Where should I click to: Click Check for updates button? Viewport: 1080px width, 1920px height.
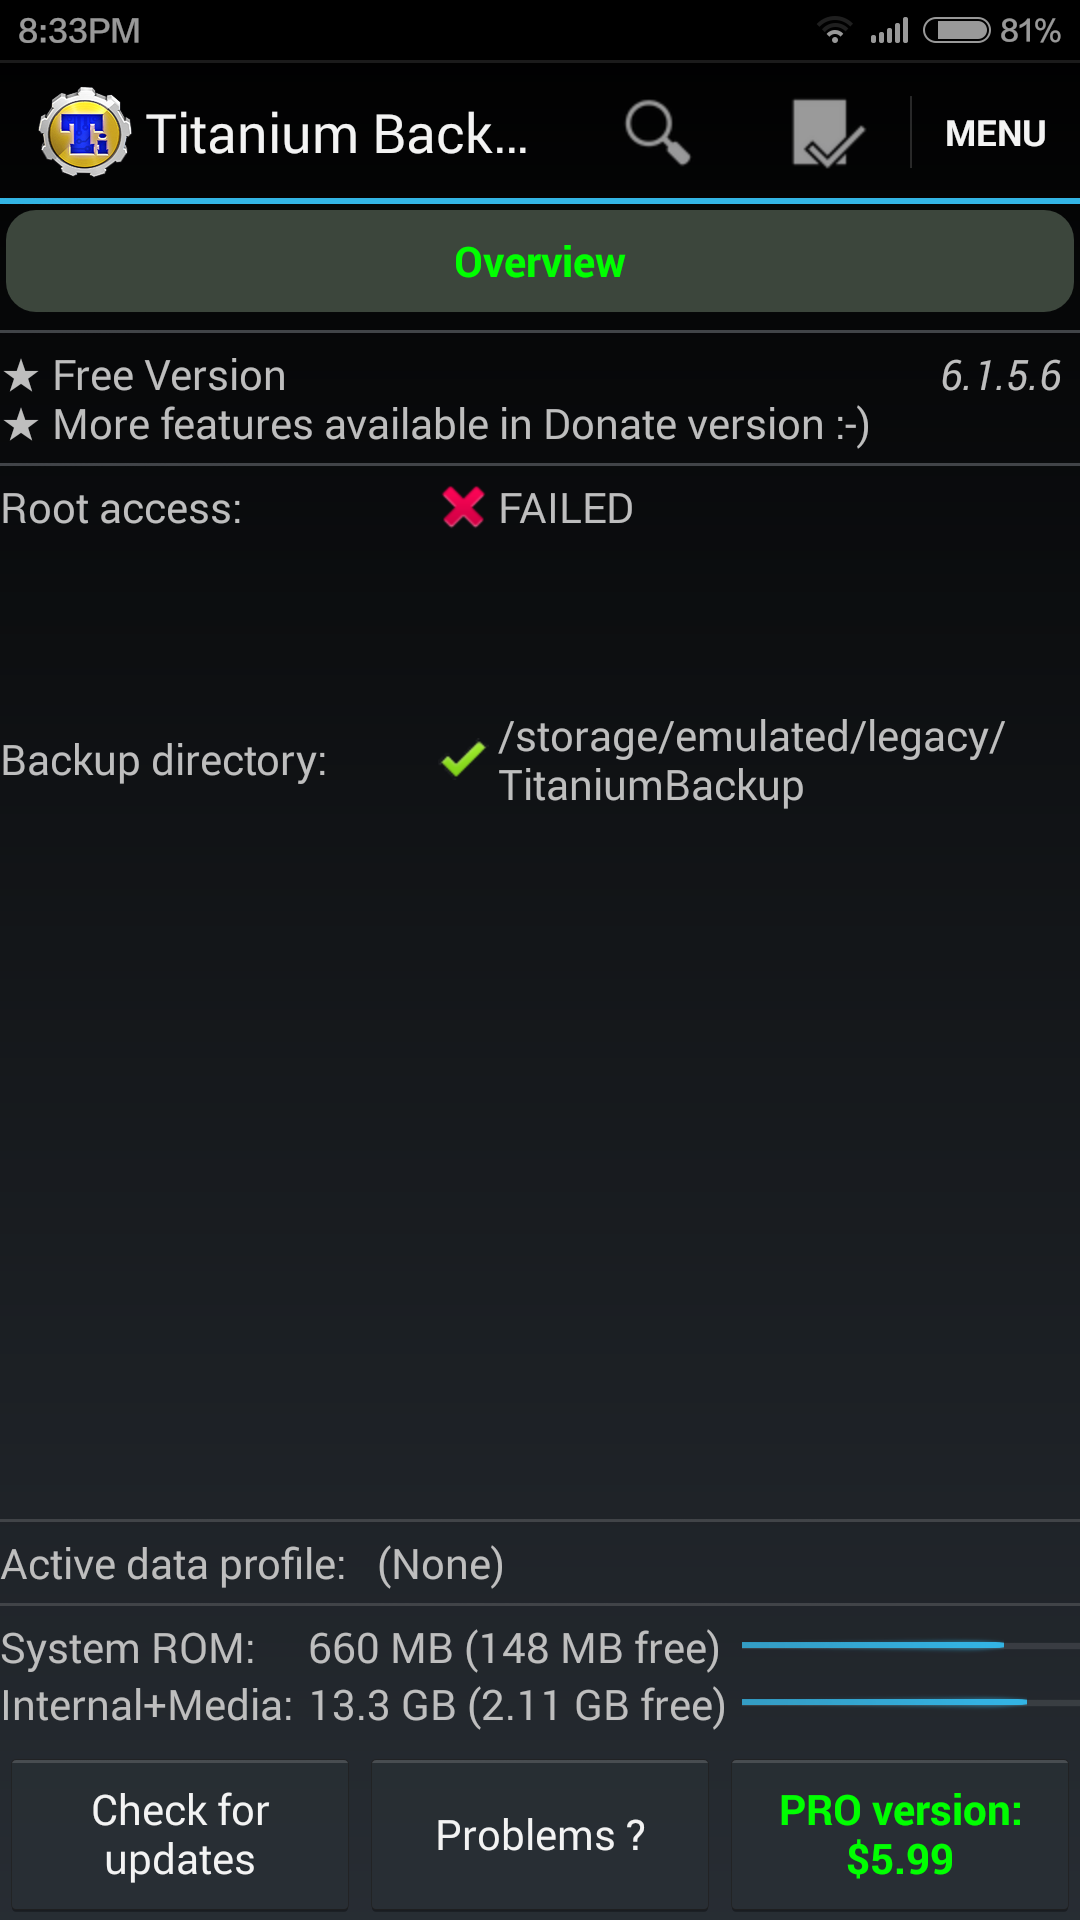pyautogui.click(x=180, y=1835)
